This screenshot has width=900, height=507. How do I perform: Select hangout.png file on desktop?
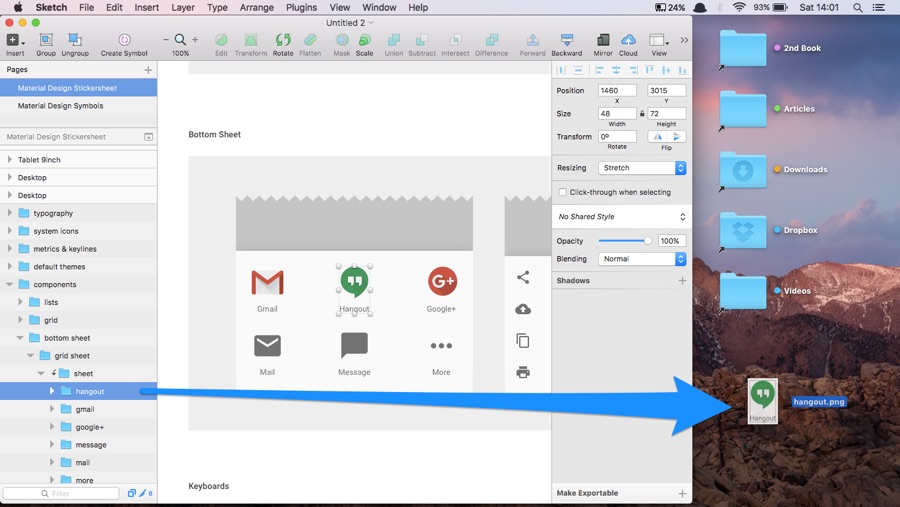tap(762, 401)
